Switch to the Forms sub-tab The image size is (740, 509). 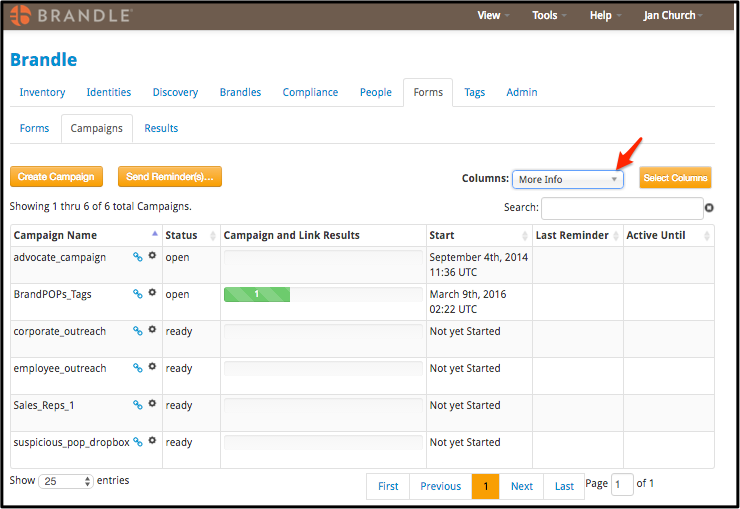34,128
